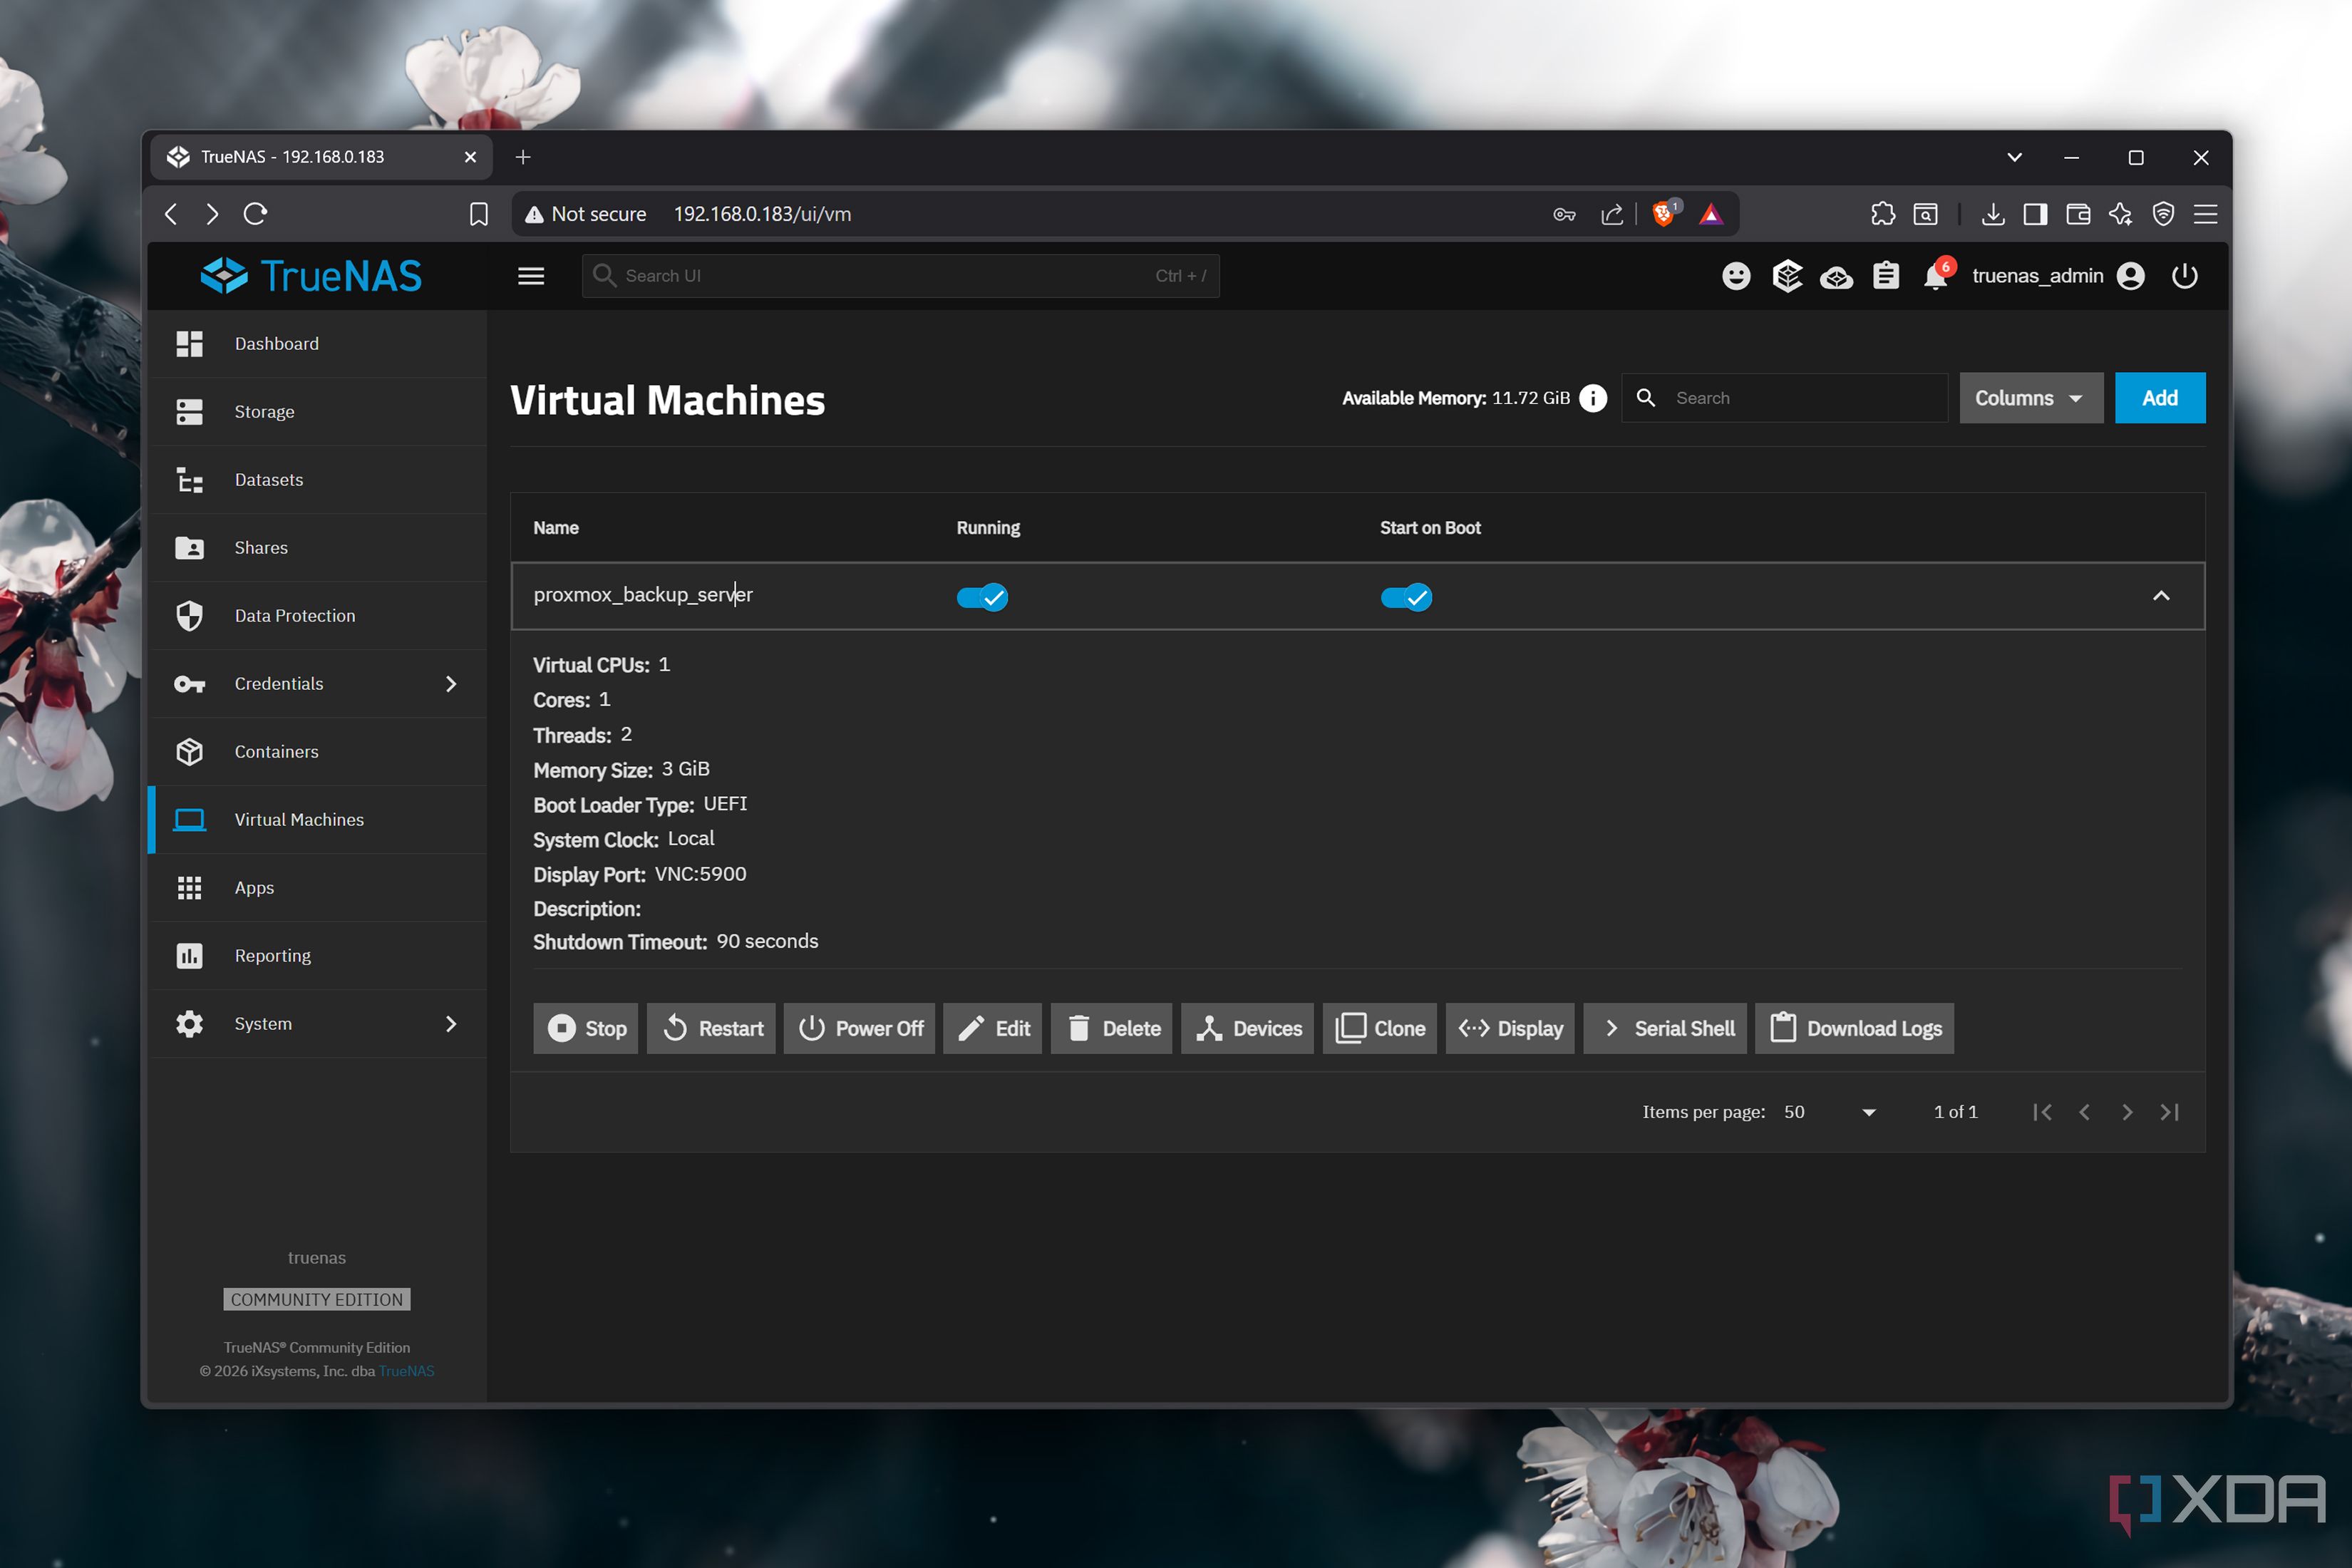The height and width of the screenshot is (1568, 2352).
Task: Open Containers in the sidebar
Action: (318, 752)
